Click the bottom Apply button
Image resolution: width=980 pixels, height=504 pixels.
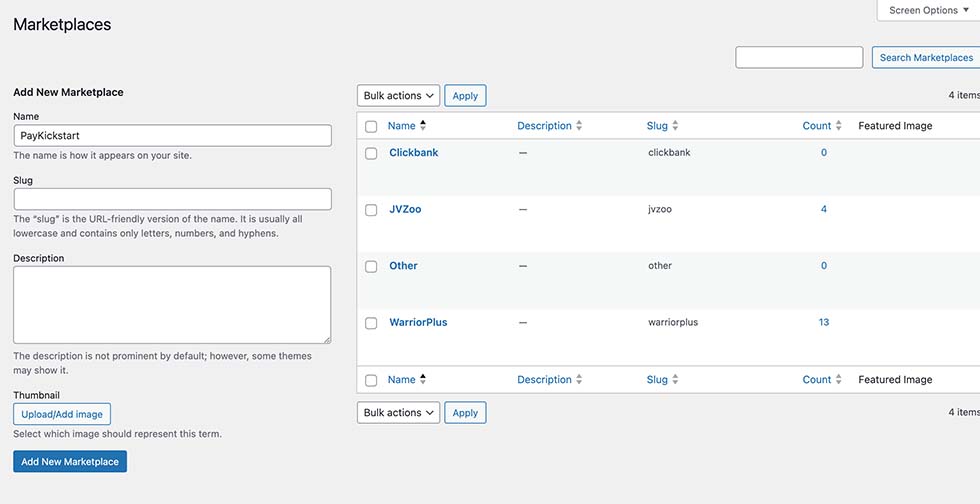click(x=465, y=413)
